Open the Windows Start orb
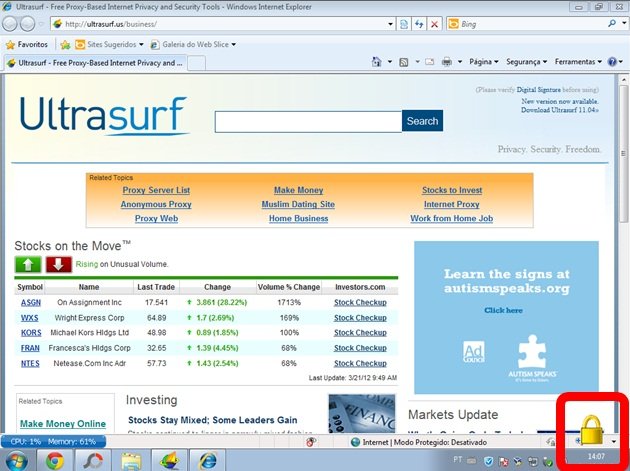This screenshot has height=471, width=630. (x=16, y=461)
